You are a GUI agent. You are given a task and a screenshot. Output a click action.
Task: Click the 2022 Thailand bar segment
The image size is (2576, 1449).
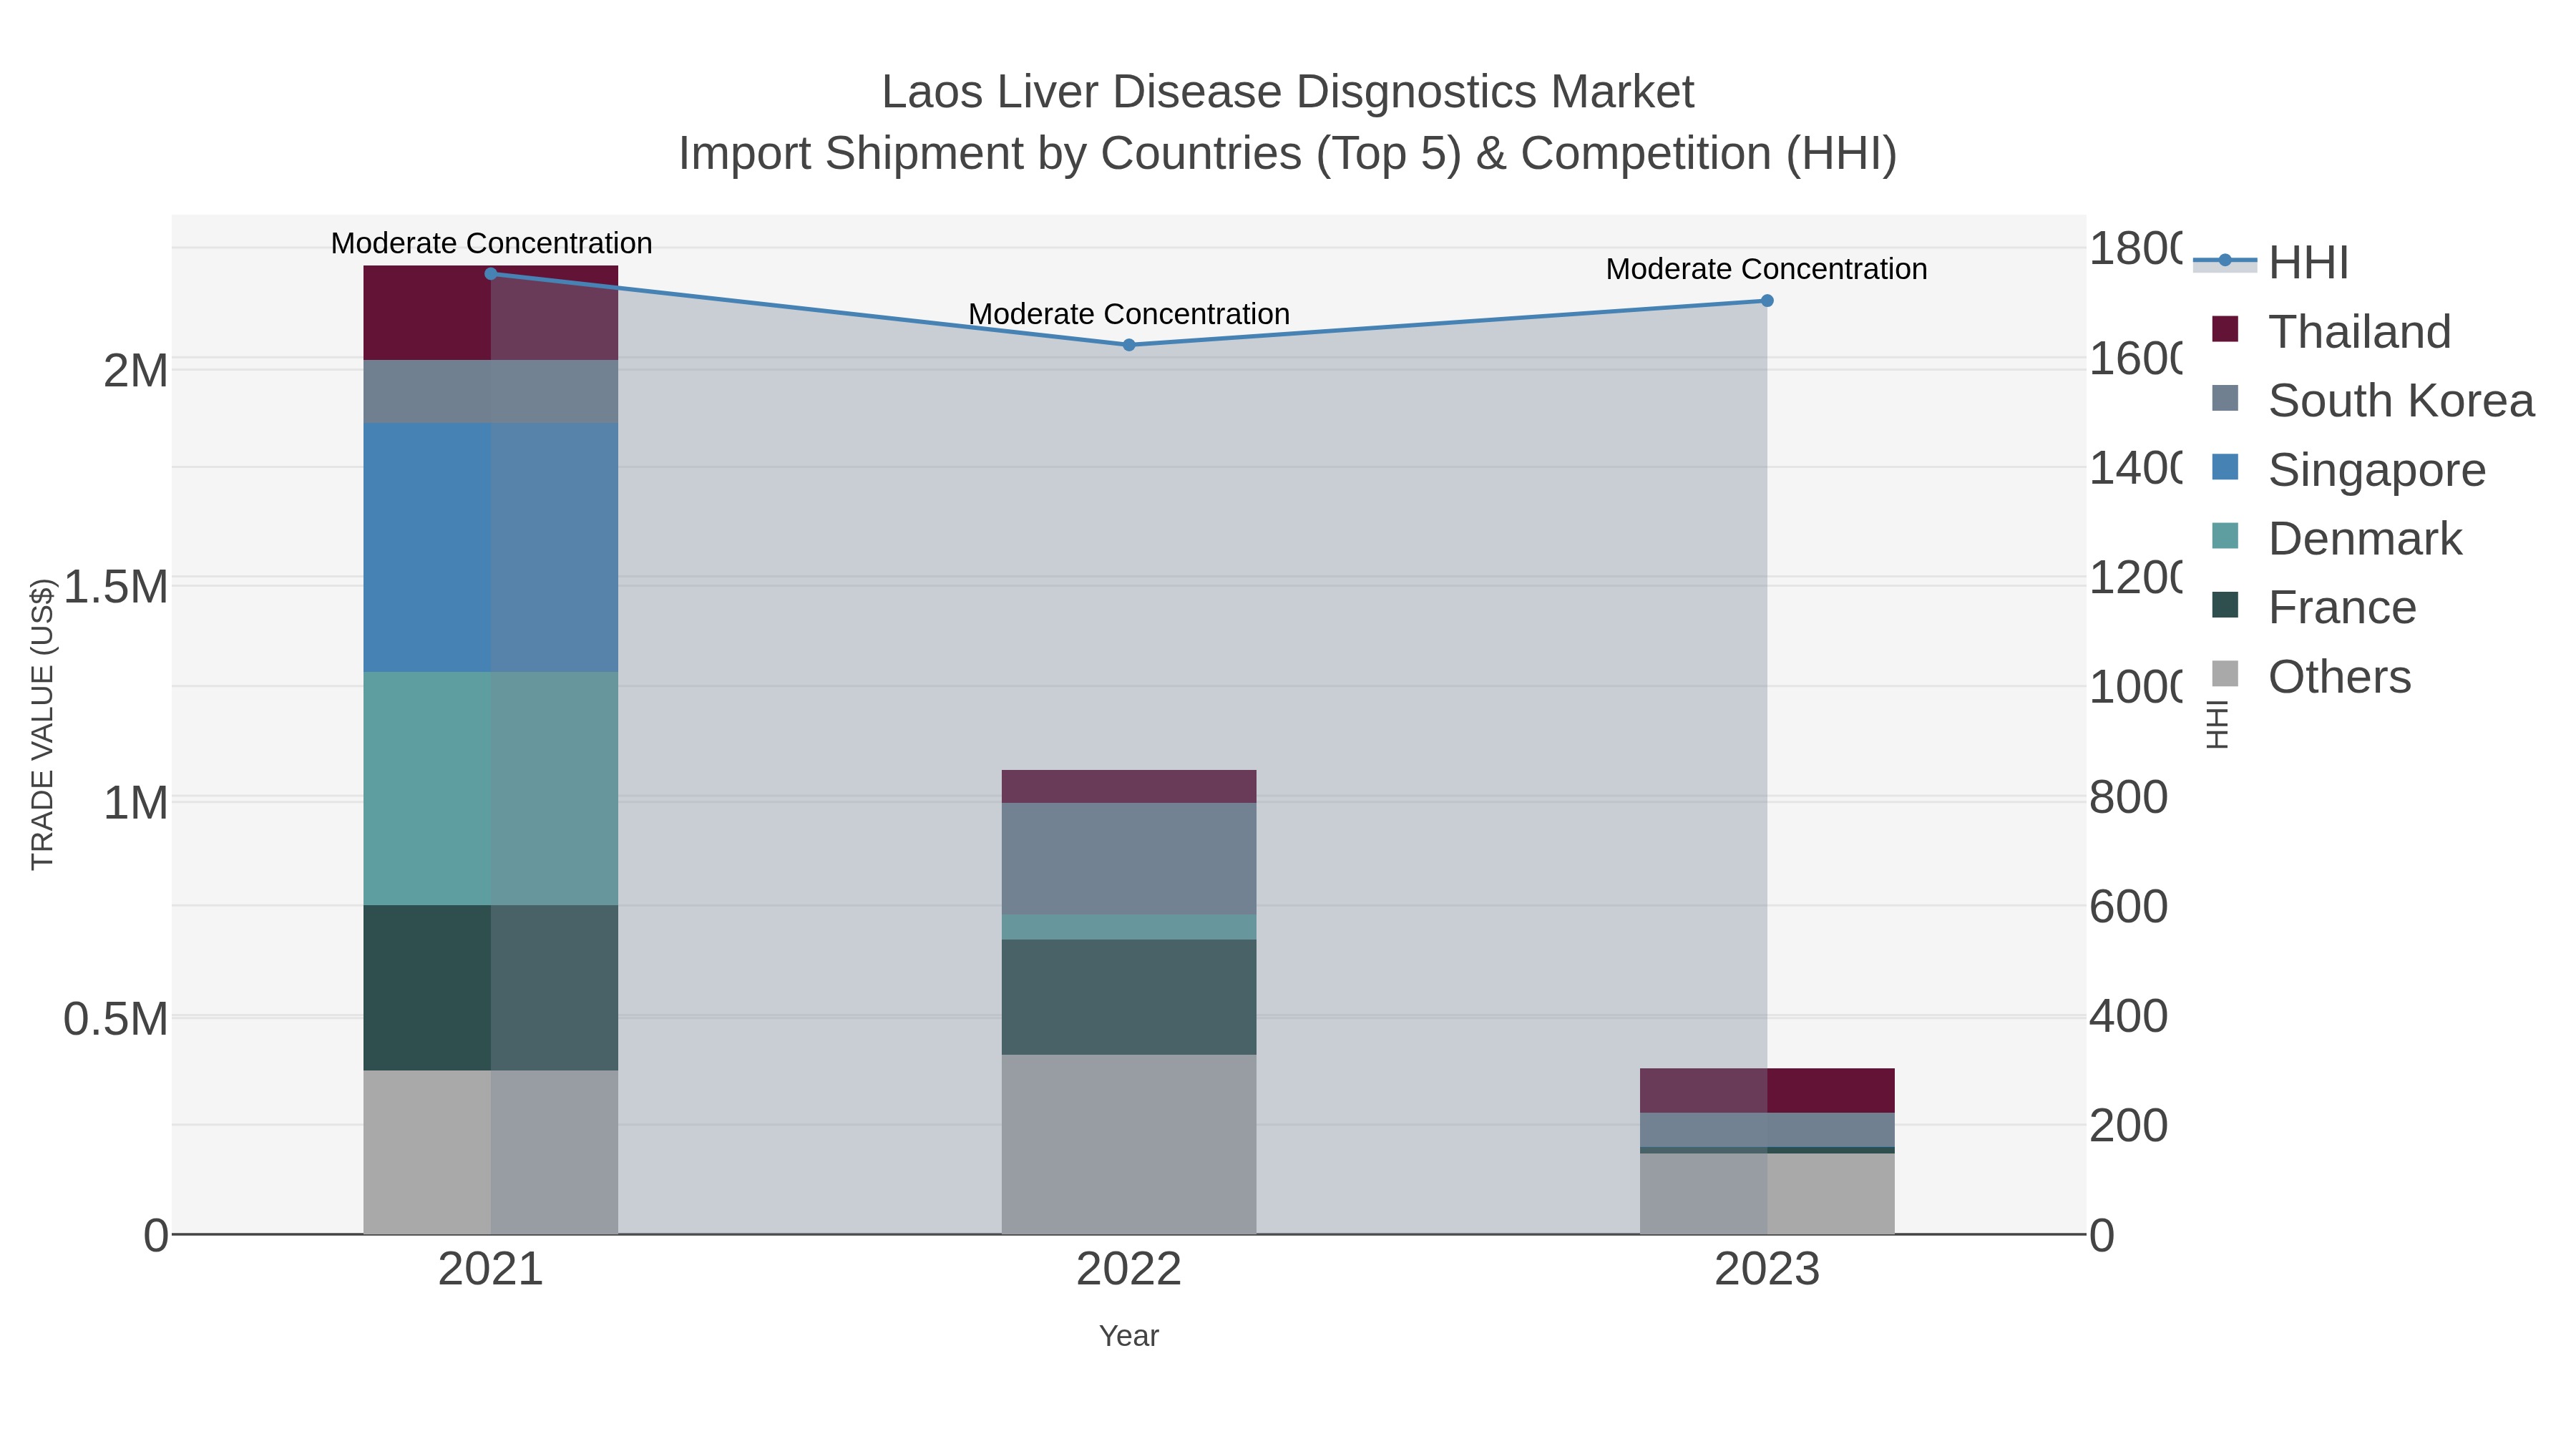[x=1129, y=787]
